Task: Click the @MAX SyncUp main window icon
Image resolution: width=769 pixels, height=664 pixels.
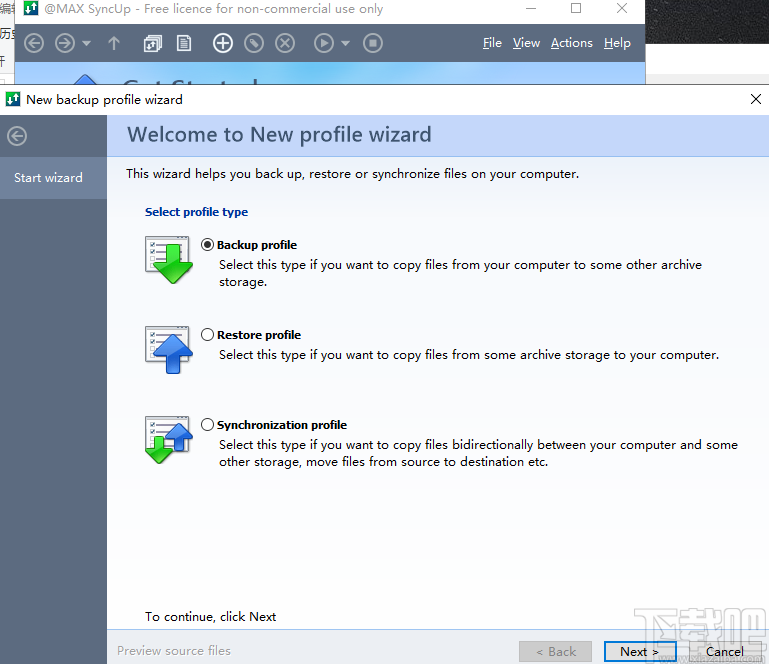Action: tap(31, 8)
